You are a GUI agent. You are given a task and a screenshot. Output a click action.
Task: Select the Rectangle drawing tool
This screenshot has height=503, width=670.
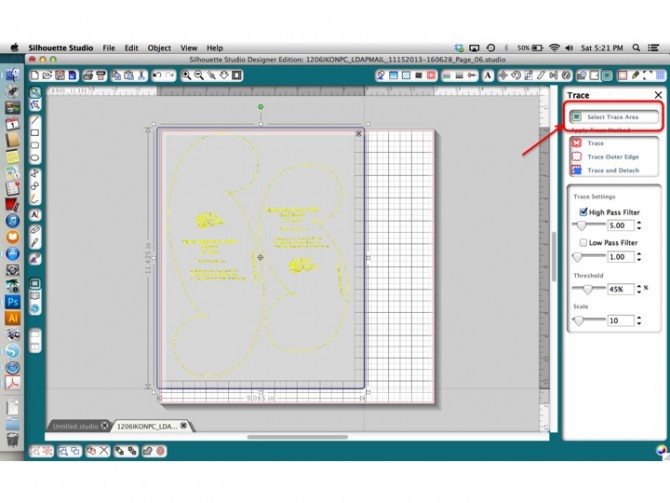[x=35, y=133]
